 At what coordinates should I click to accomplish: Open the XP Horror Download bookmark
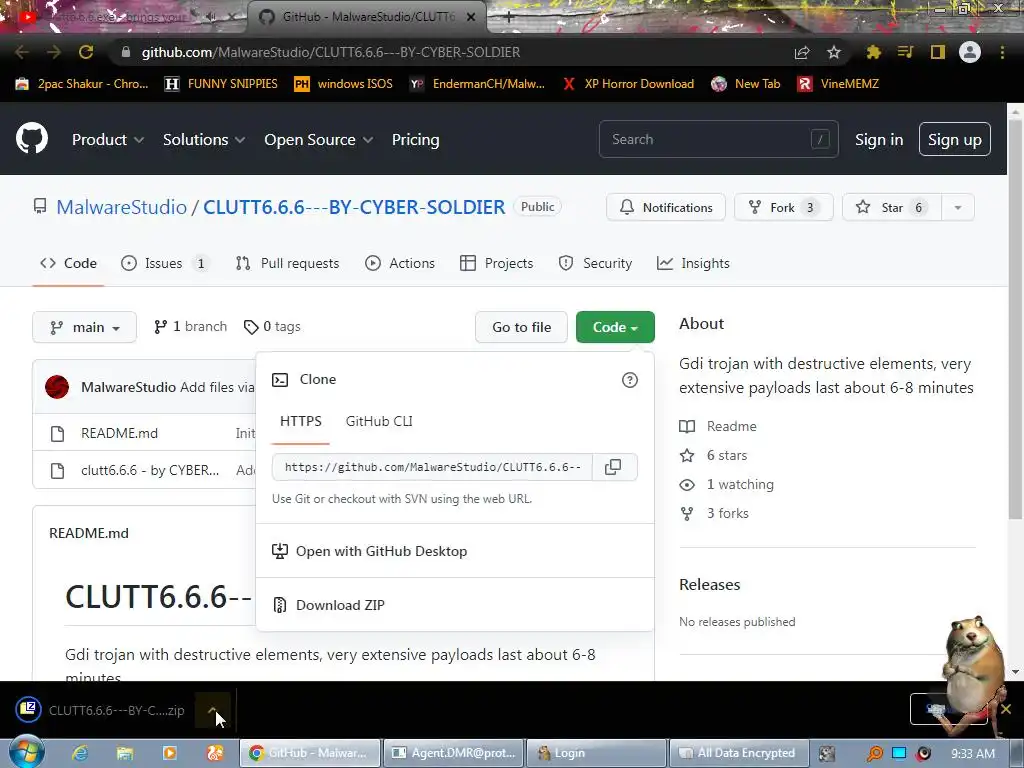[628, 84]
